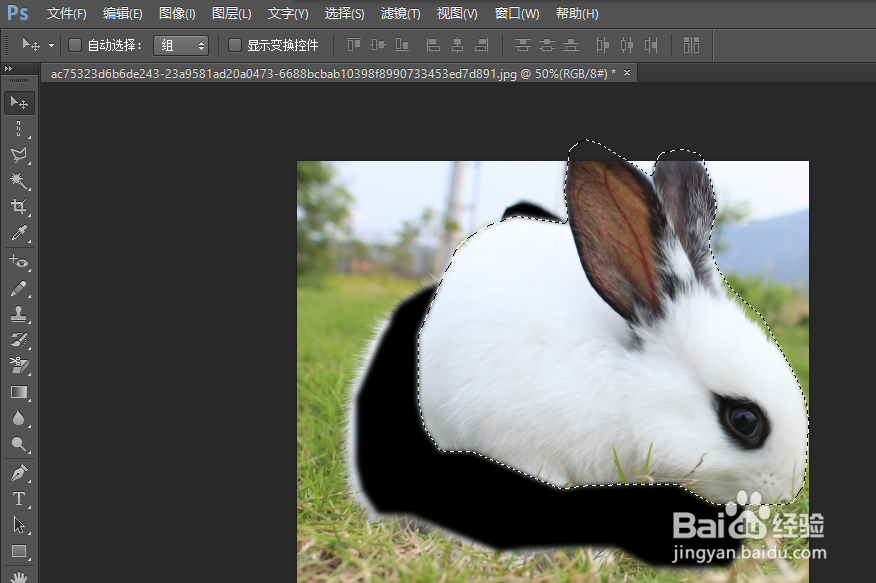This screenshot has height=583, width=876.
Task: Click Distribute horizontal centers icon
Action: [626, 45]
